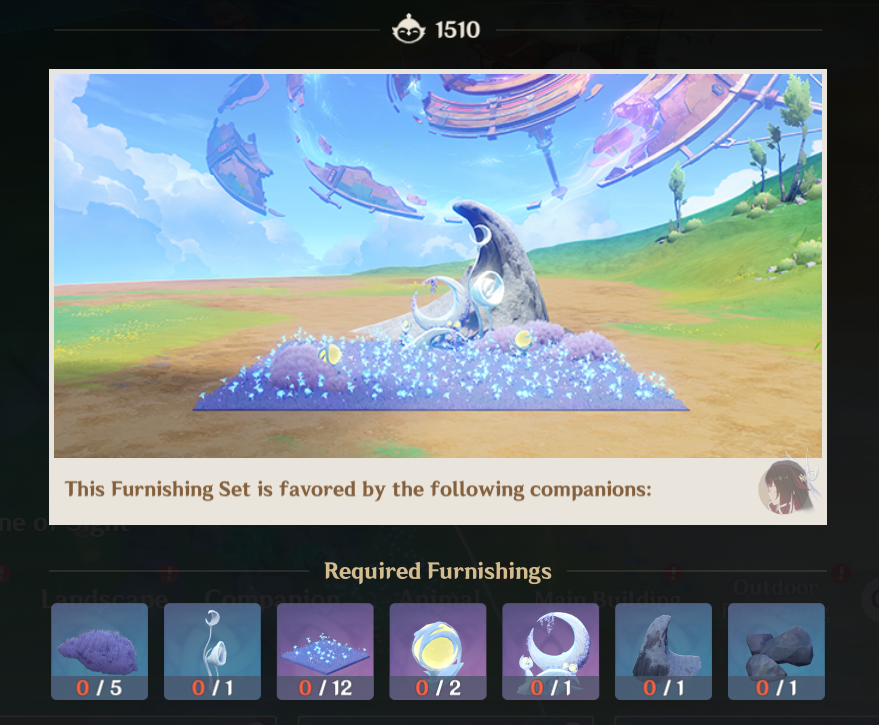Click the adeptal energy spirit icon
This screenshot has width=879, height=725.
(409, 29)
